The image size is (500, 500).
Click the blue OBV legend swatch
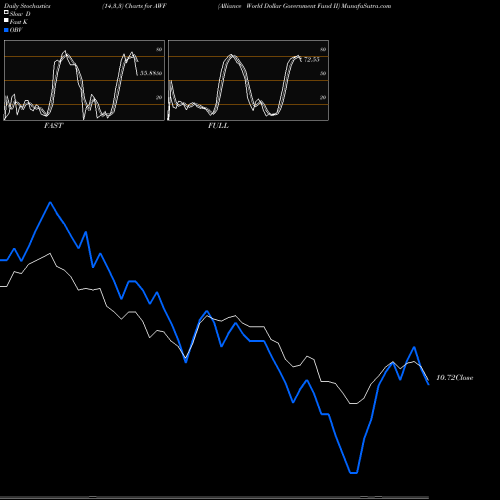(x=6, y=30)
